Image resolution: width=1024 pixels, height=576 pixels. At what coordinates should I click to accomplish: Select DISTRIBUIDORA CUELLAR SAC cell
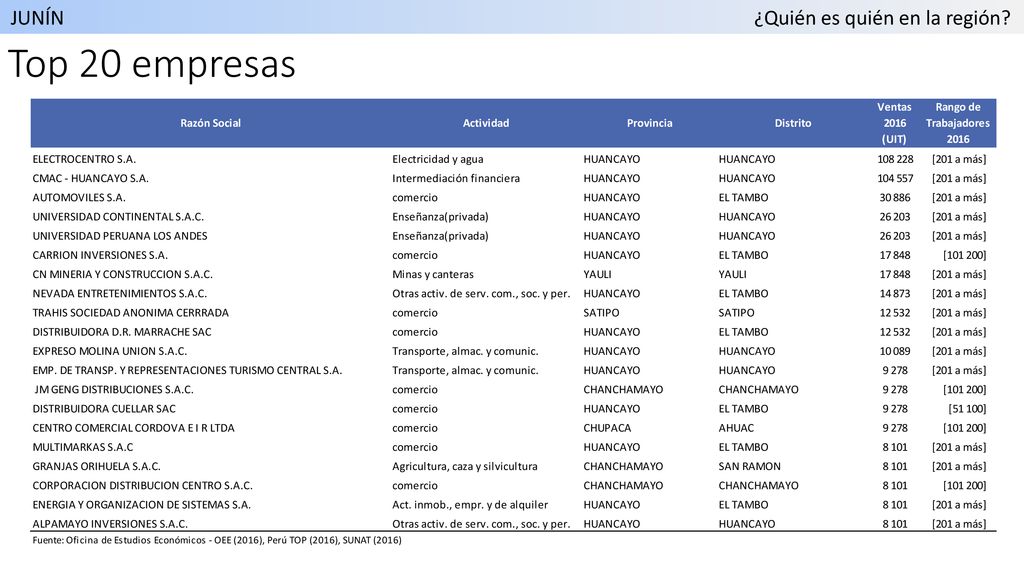104,409
